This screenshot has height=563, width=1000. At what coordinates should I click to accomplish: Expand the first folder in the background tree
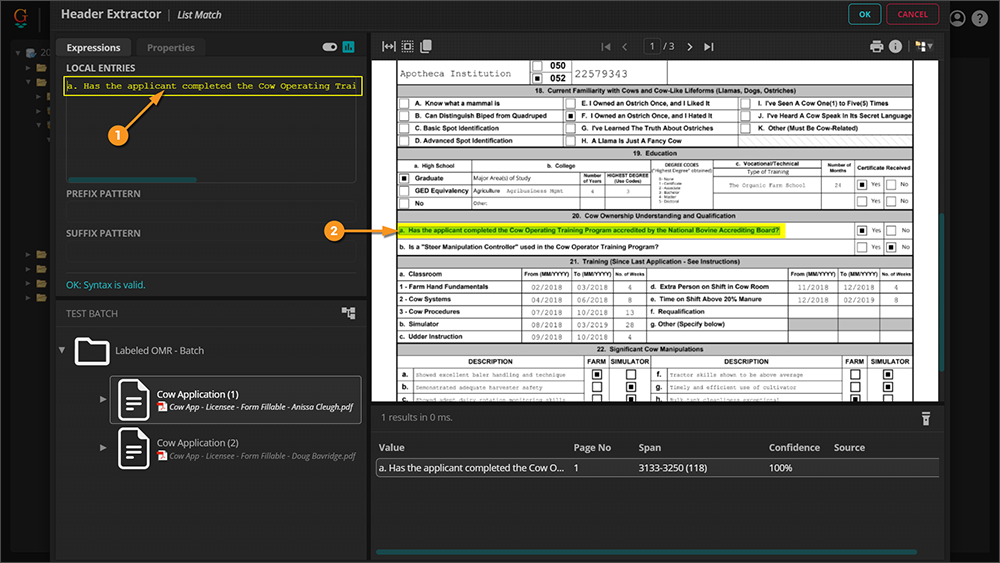[28, 68]
